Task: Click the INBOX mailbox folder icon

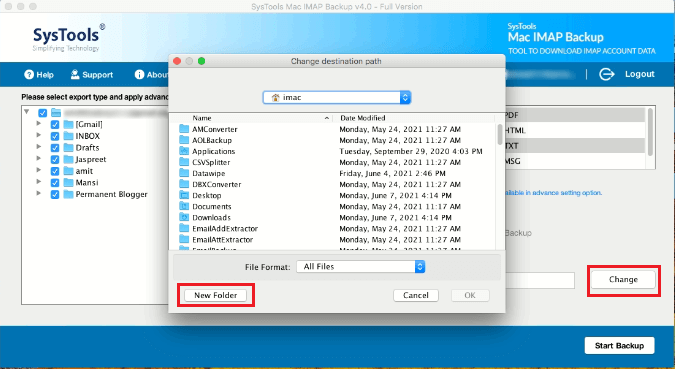Action: 68,136
